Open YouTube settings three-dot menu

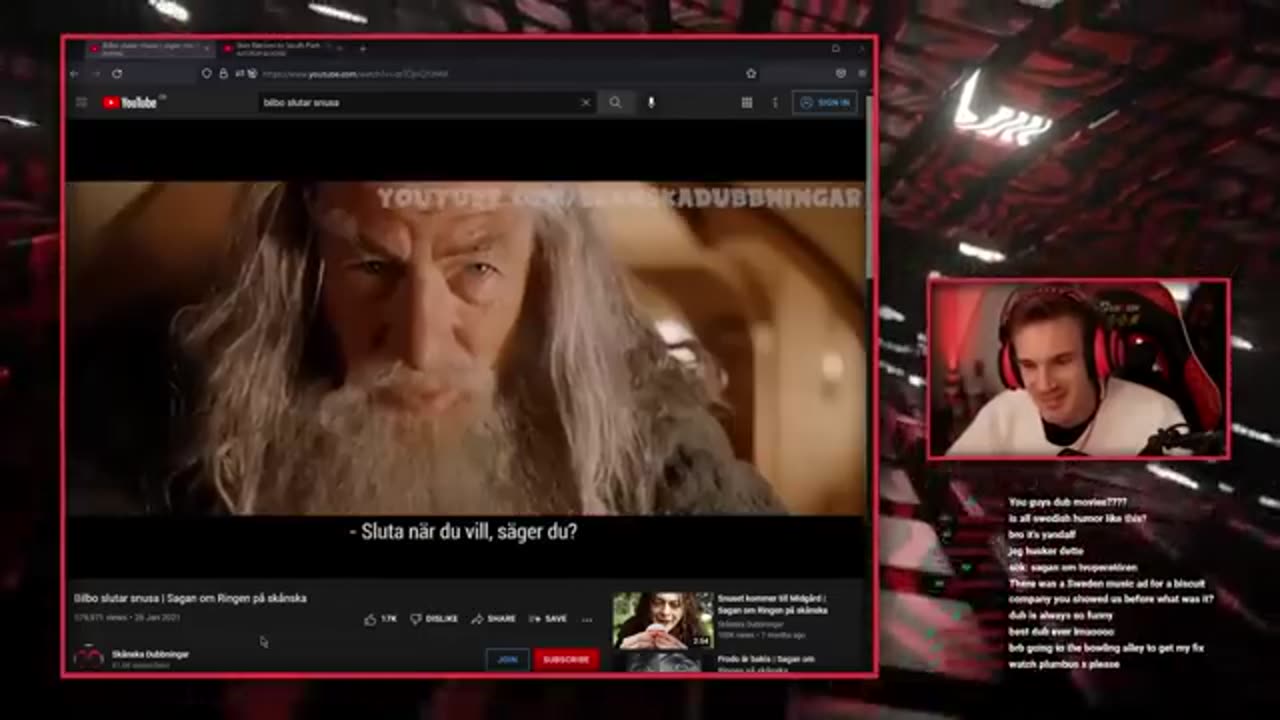coord(774,102)
